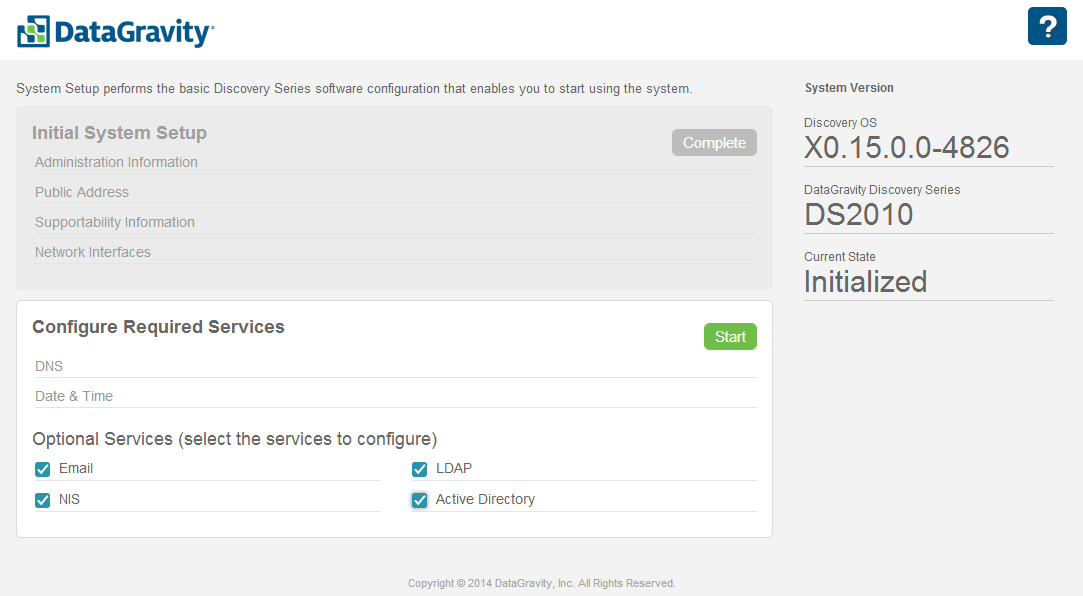Uncheck the Email optional service
1083x596 pixels.
[x=42, y=469]
